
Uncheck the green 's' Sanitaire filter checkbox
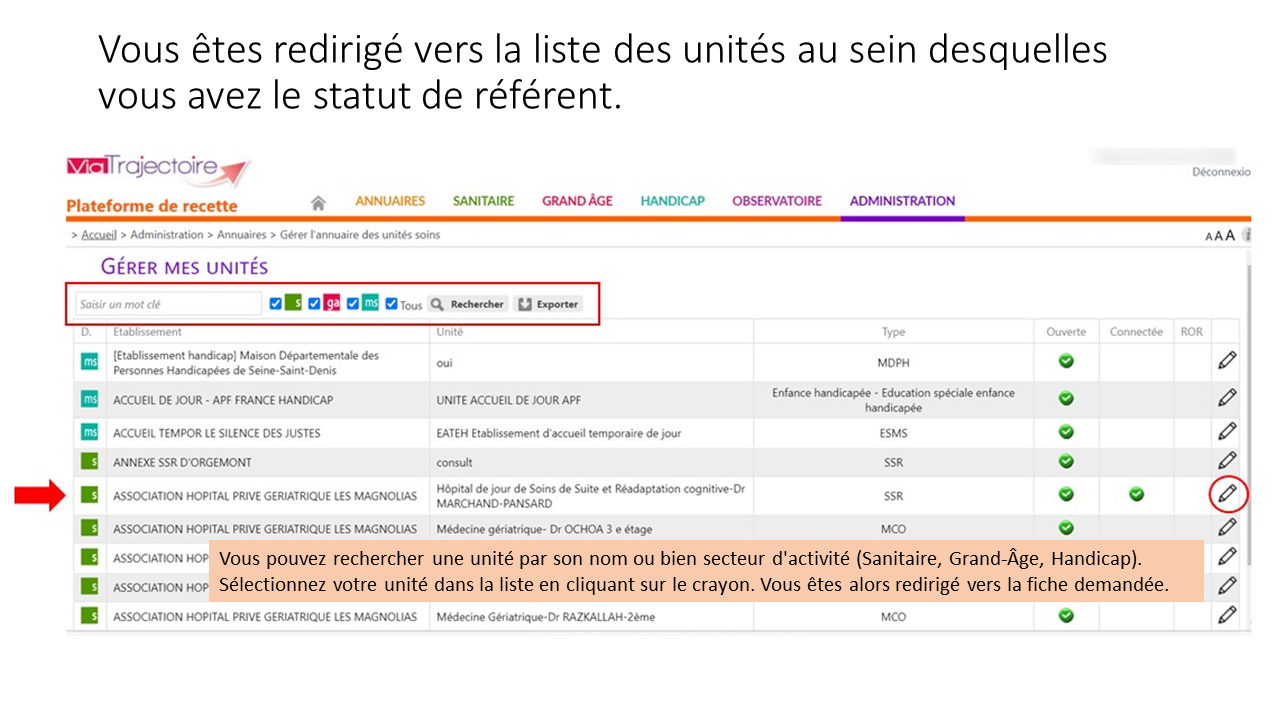pyautogui.click(x=276, y=304)
